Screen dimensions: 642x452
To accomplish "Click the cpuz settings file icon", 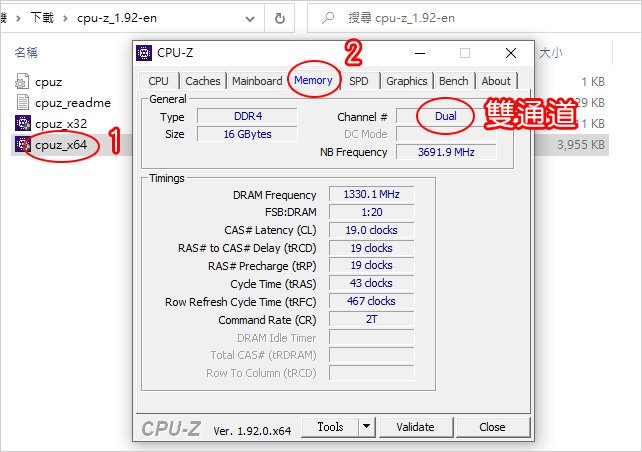I will [x=22, y=81].
